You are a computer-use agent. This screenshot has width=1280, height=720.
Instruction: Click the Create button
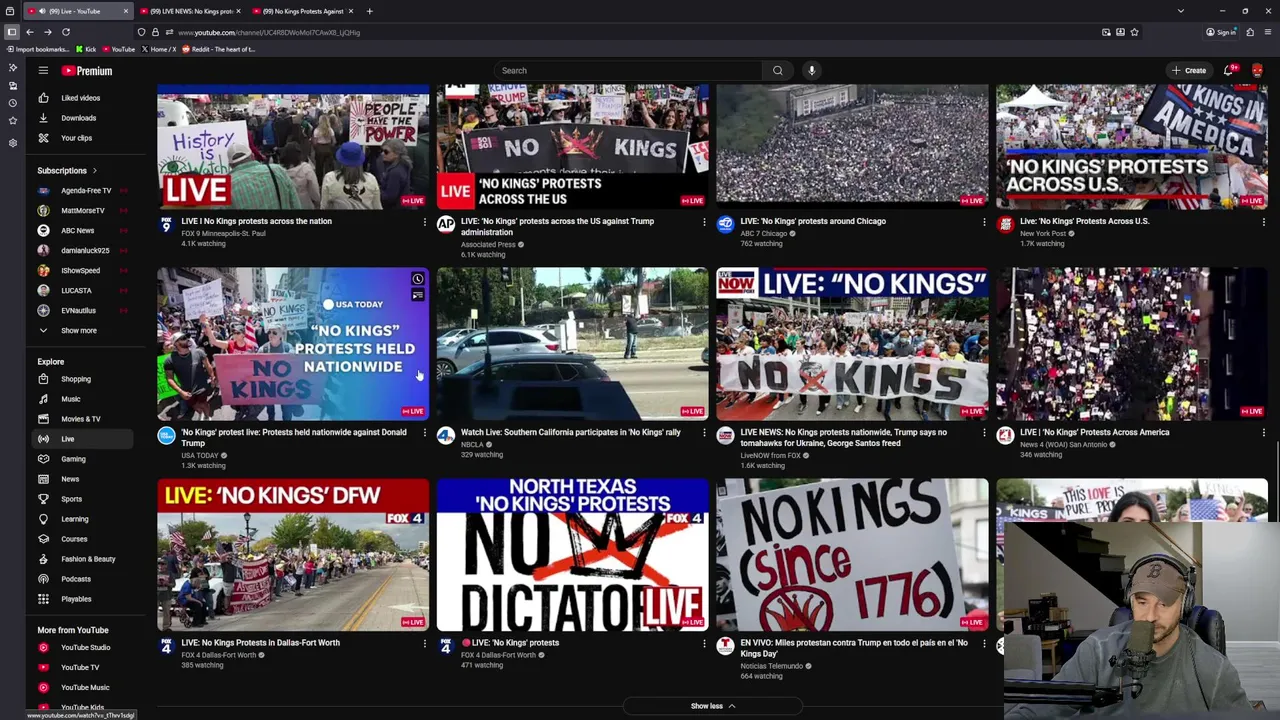(1189, 71)
